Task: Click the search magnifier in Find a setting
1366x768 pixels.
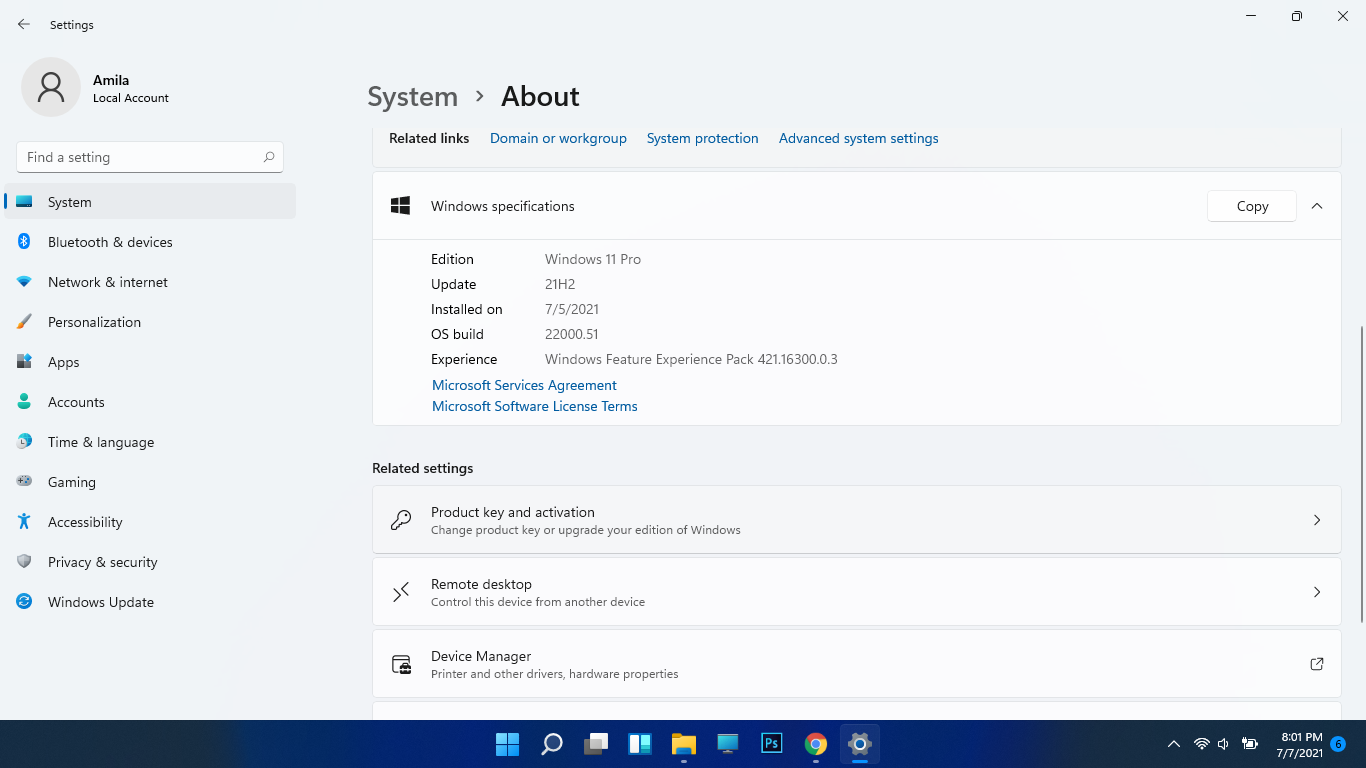Action: pyautogui.click(x=269, y=157)
